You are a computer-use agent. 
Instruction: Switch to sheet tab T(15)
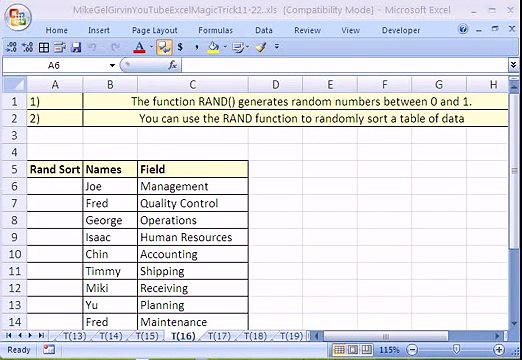[147, 336]
